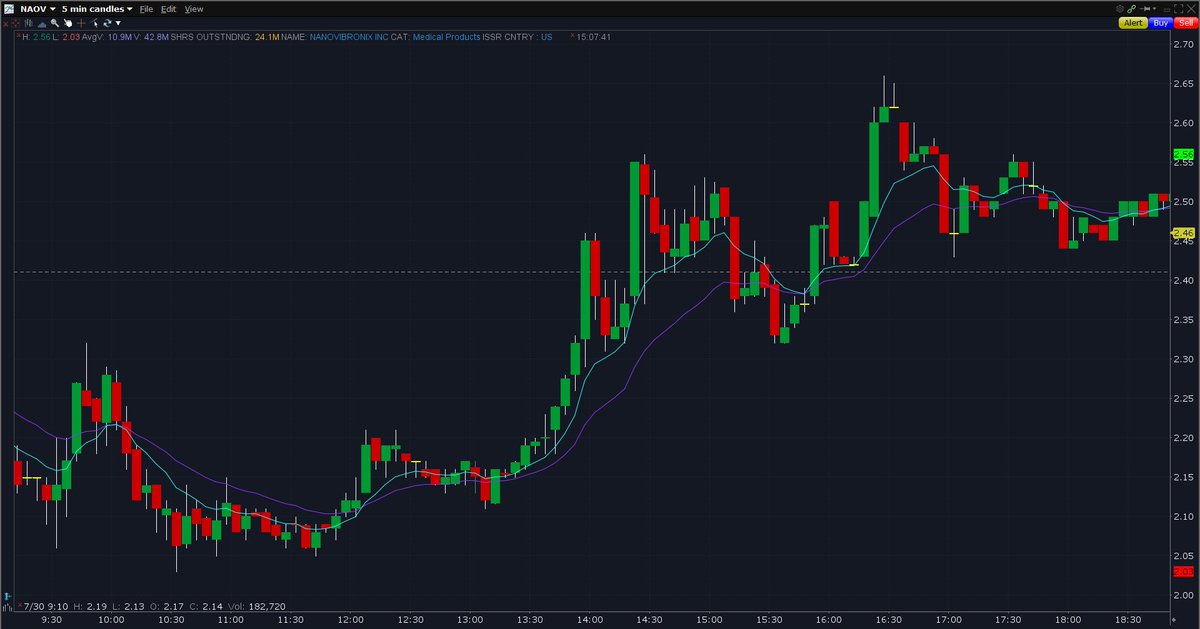
Task: Open chart settings gear icon
Action: 1120,9
